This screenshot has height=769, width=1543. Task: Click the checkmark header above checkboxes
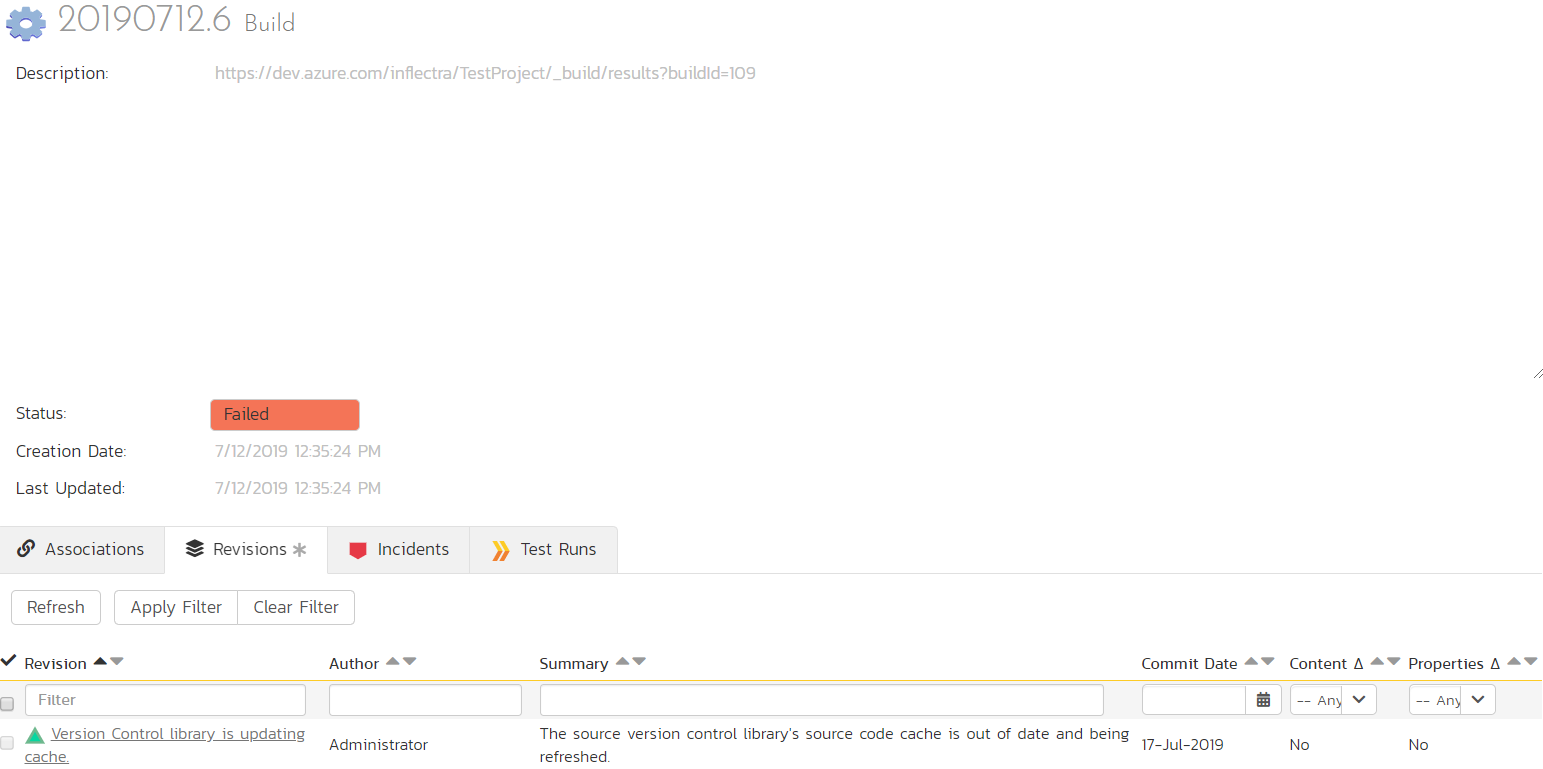[x=9, y=661]
